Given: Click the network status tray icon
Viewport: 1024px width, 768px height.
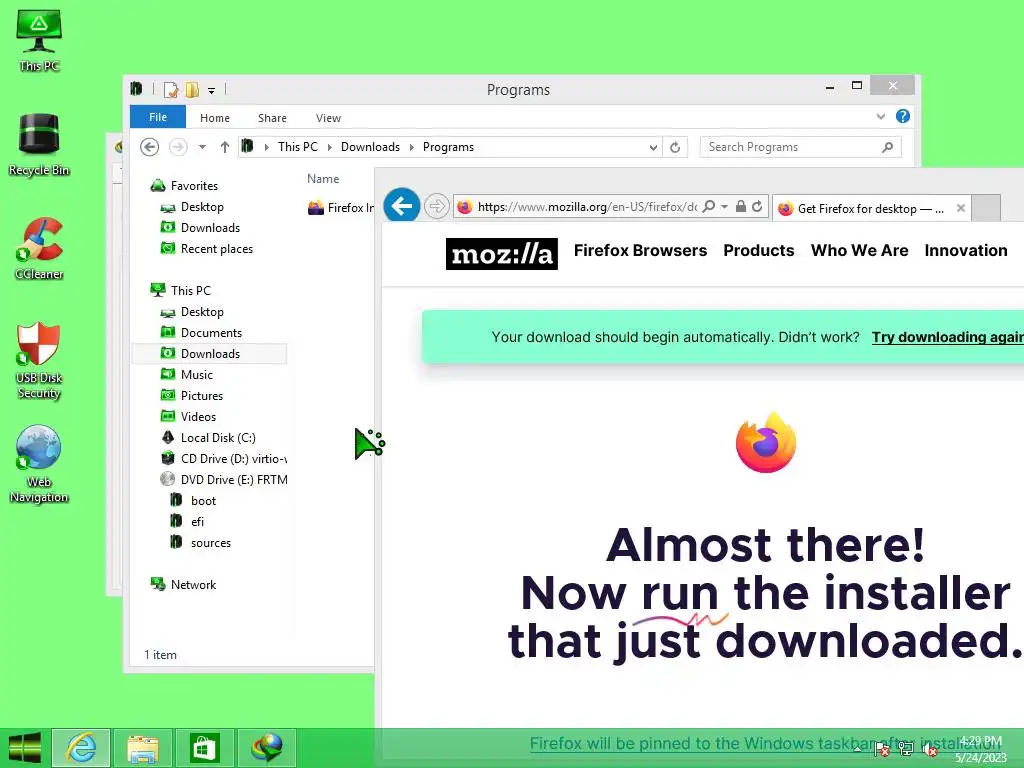Looking at the screenshot, I should tap(905, 749).
